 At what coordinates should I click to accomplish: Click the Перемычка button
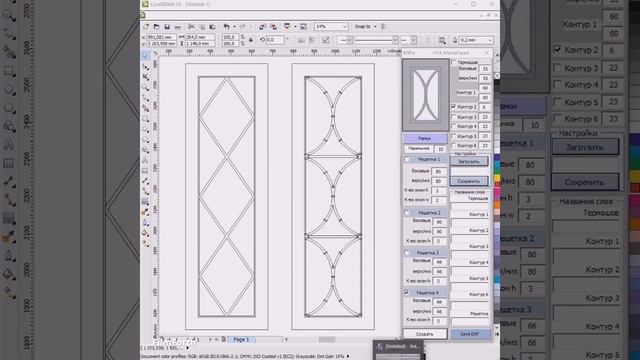(x=419, y=149)
